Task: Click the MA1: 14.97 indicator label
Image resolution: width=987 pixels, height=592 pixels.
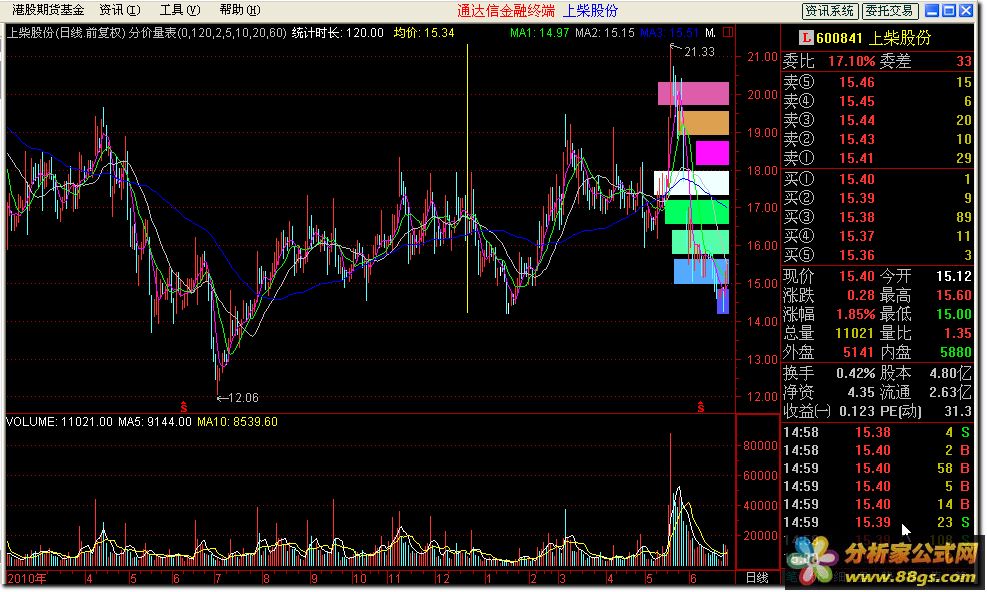Action: click(539, 33)
